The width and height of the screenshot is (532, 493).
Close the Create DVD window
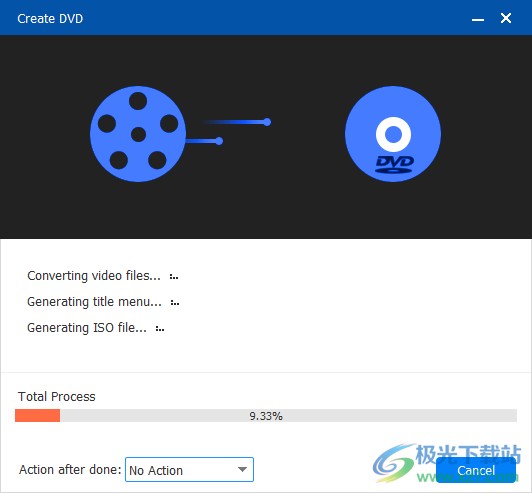(x=506, y=18)
